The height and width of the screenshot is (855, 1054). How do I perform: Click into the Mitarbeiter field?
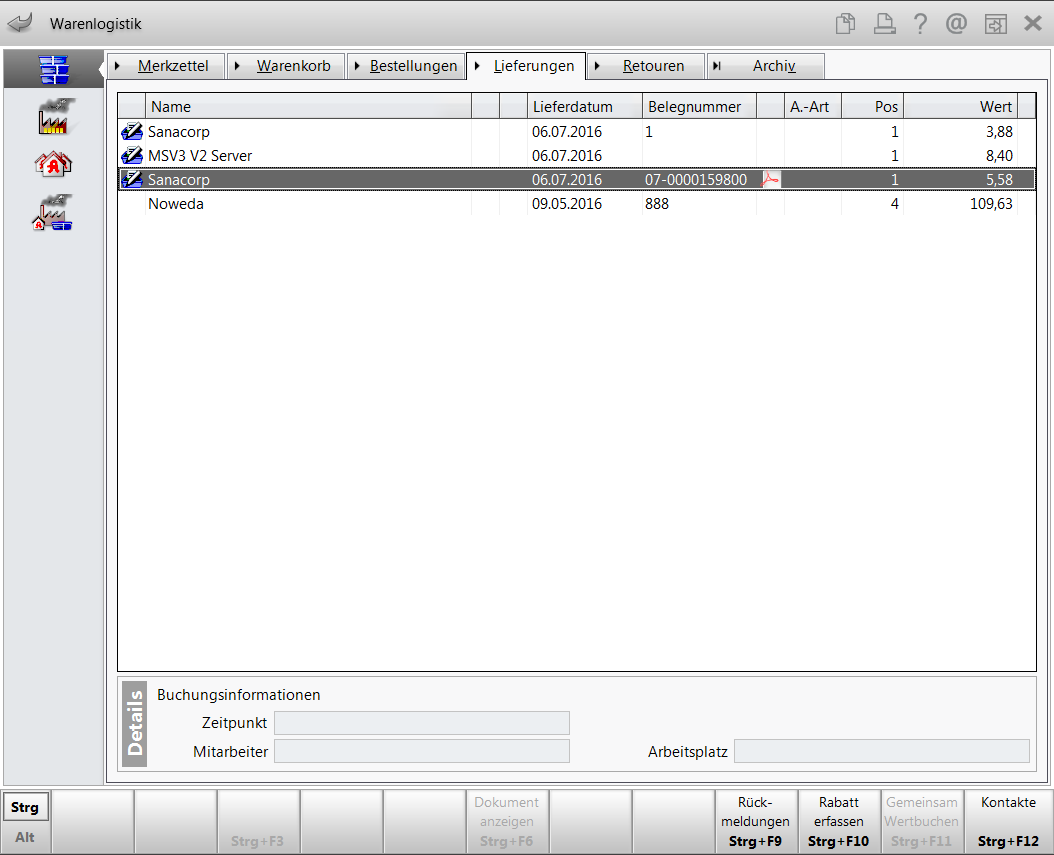tap(421, 751)
